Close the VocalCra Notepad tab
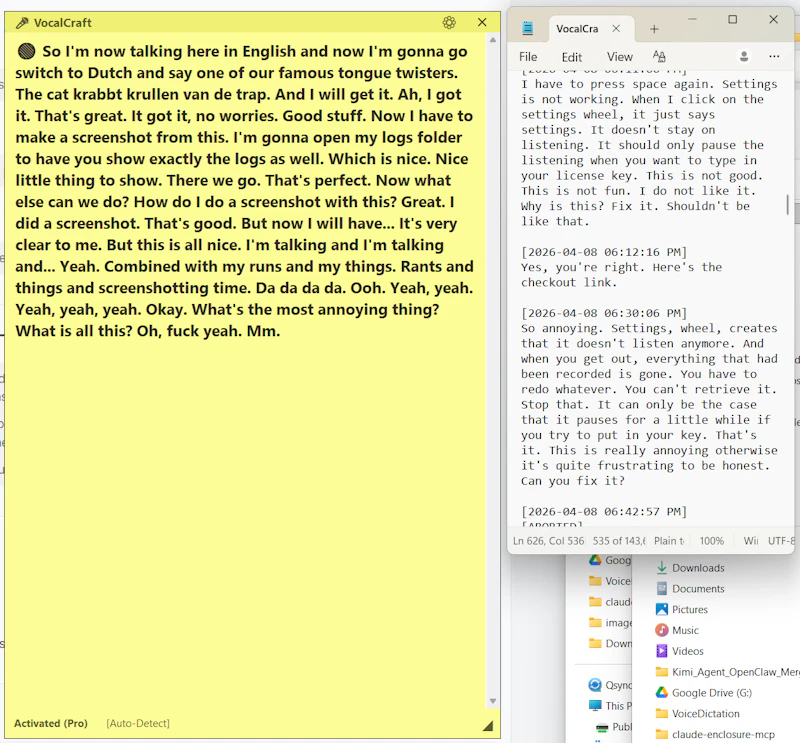800x743 pixels. (616, 29)
